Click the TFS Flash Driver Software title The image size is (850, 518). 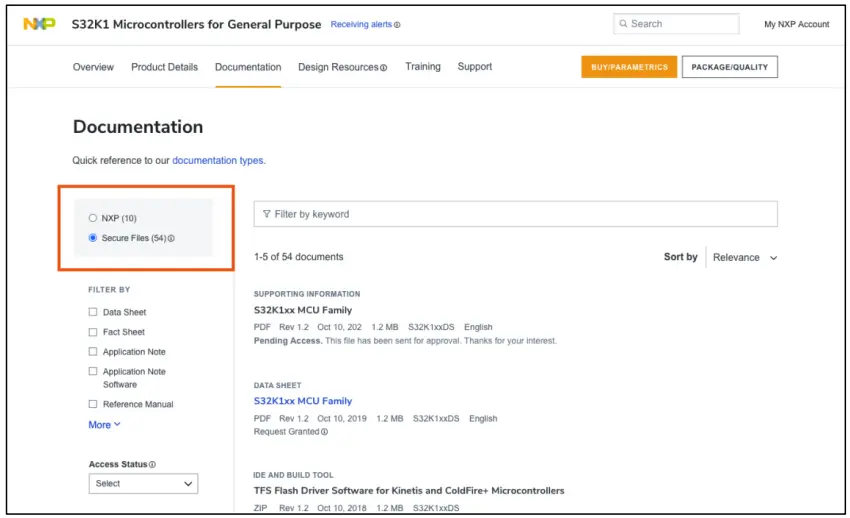(x=409, y=490)
